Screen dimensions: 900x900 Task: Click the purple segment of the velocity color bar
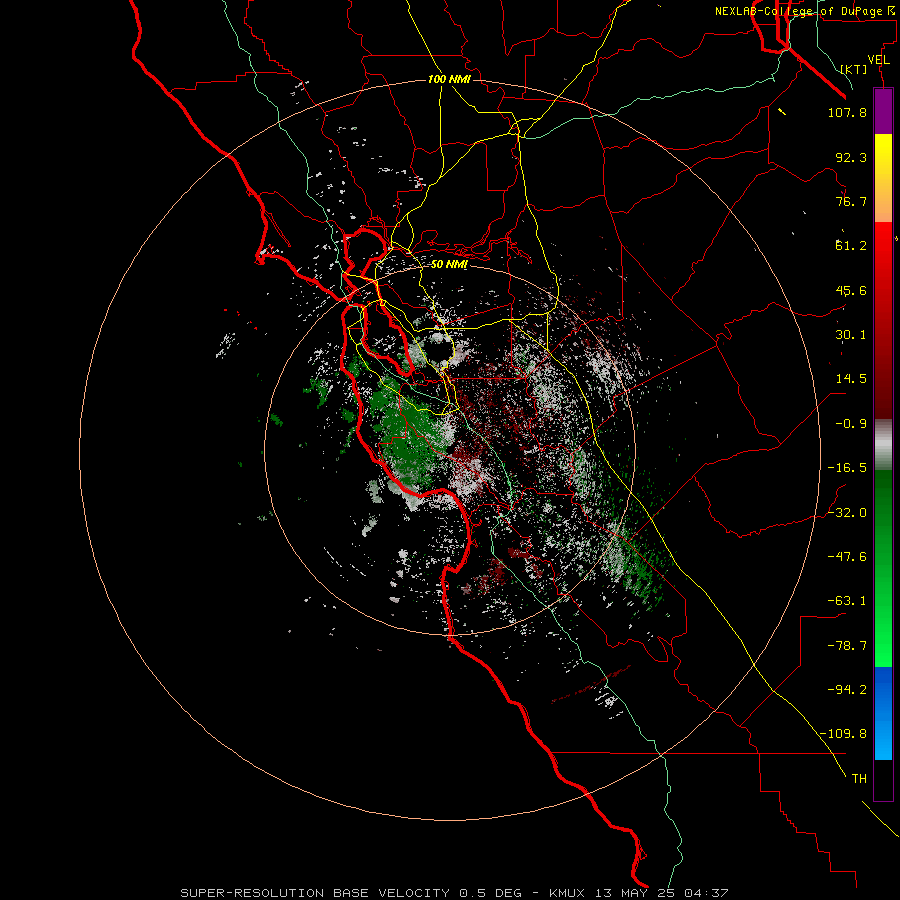point(883,112)
